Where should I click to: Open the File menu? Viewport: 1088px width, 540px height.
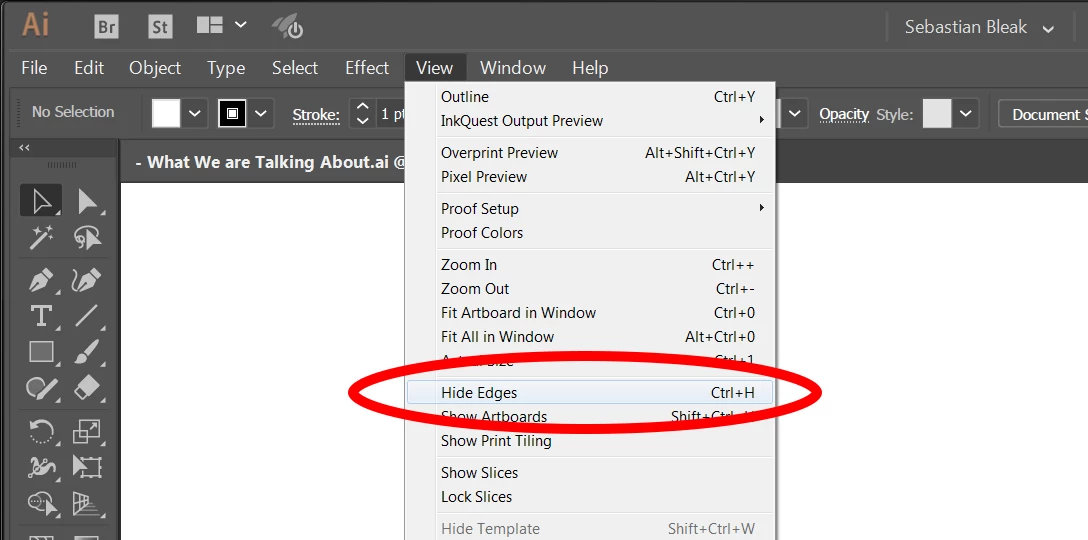point(34,68)
